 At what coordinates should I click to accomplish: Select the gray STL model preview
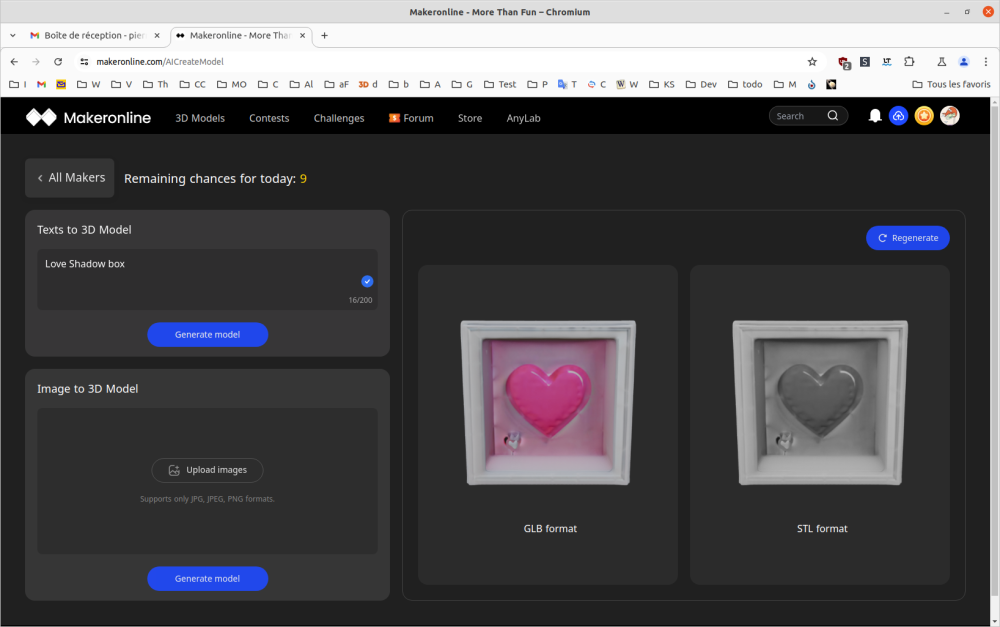click(820, 402)
